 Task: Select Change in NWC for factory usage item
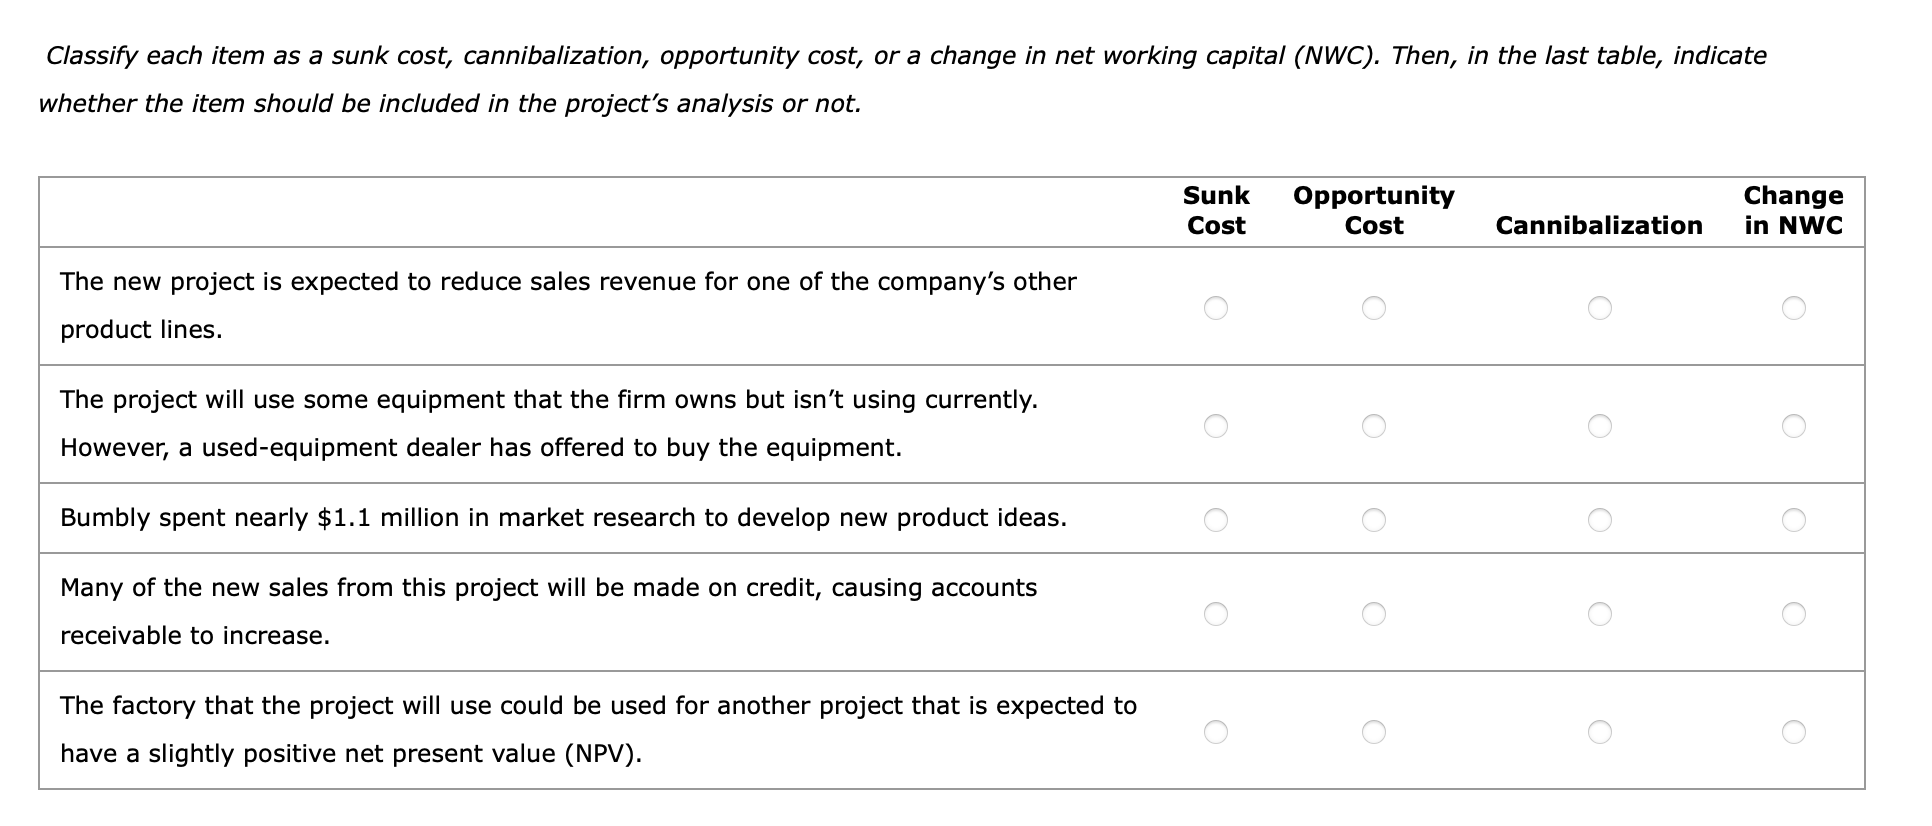[x=1793, y=731]
